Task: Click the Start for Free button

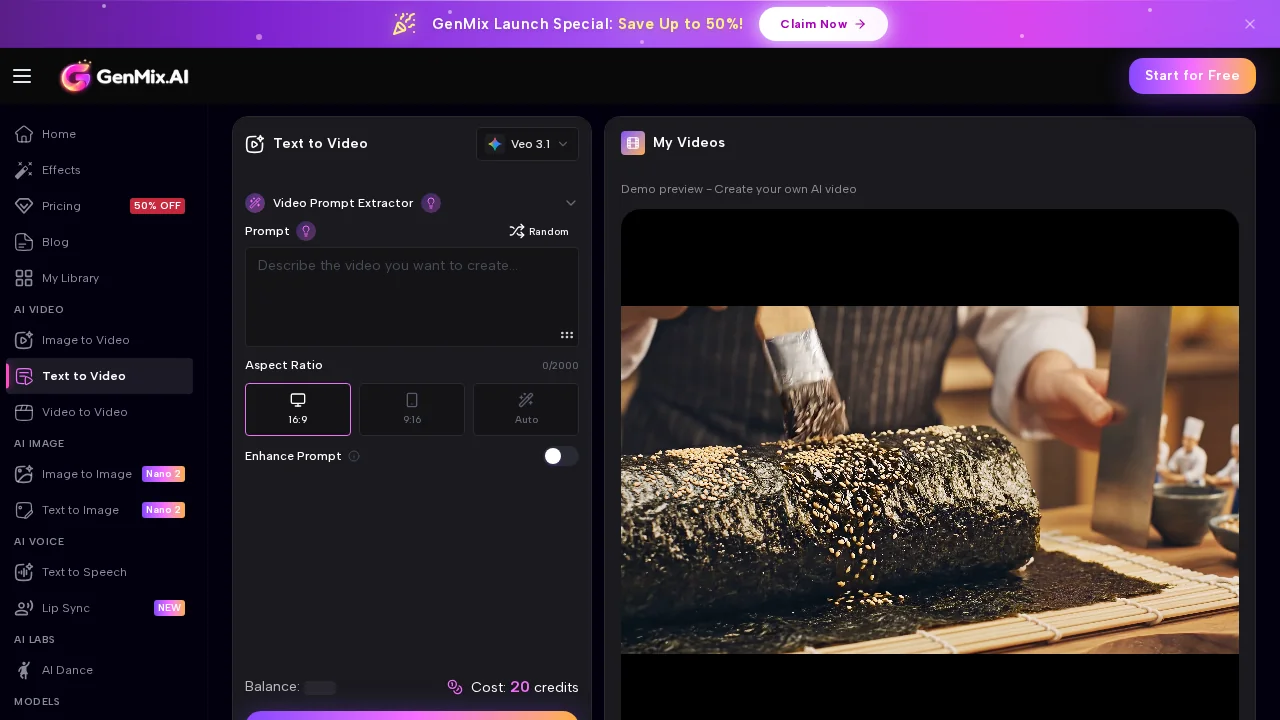Action: coord(1192,76)
